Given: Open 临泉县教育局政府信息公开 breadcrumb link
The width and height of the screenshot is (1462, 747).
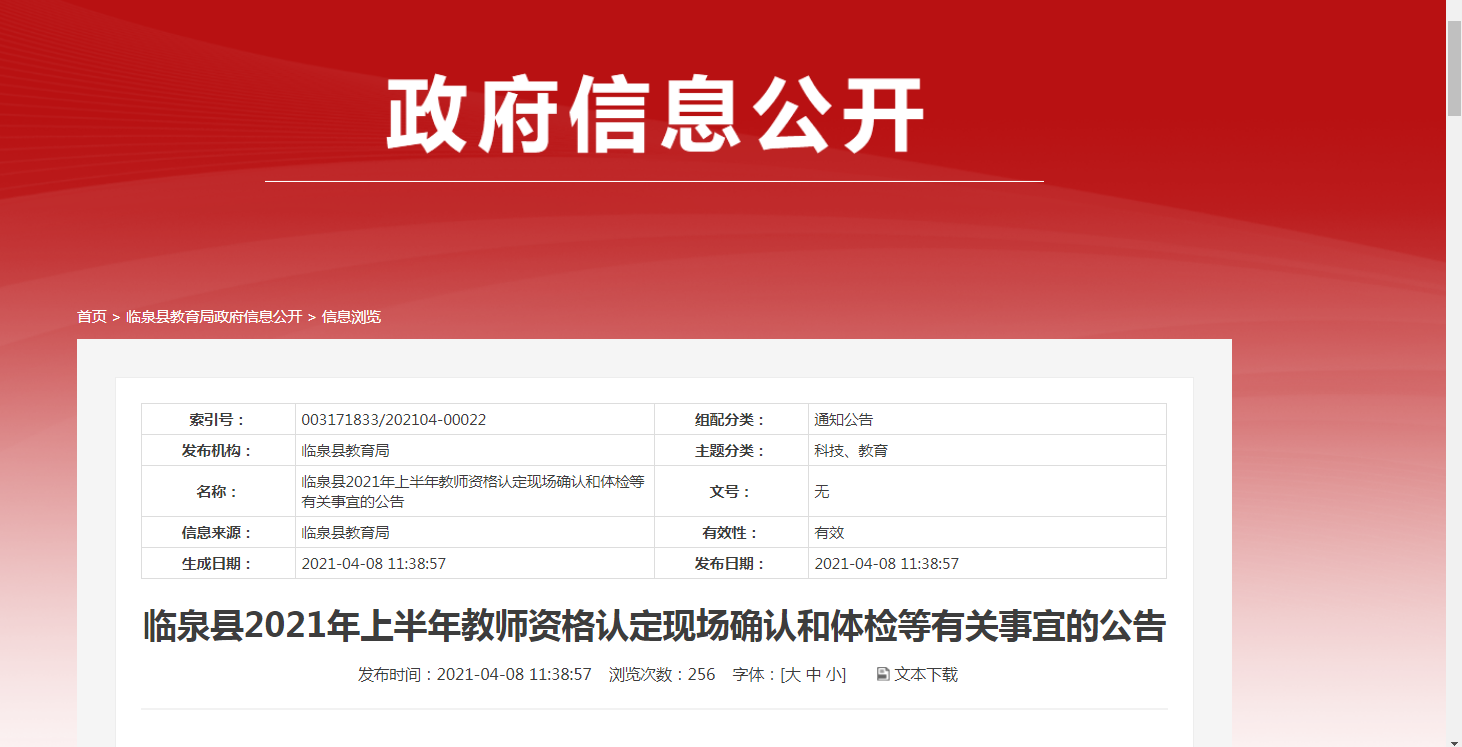Looking at the screenshot, I should (x=214, y=317).
